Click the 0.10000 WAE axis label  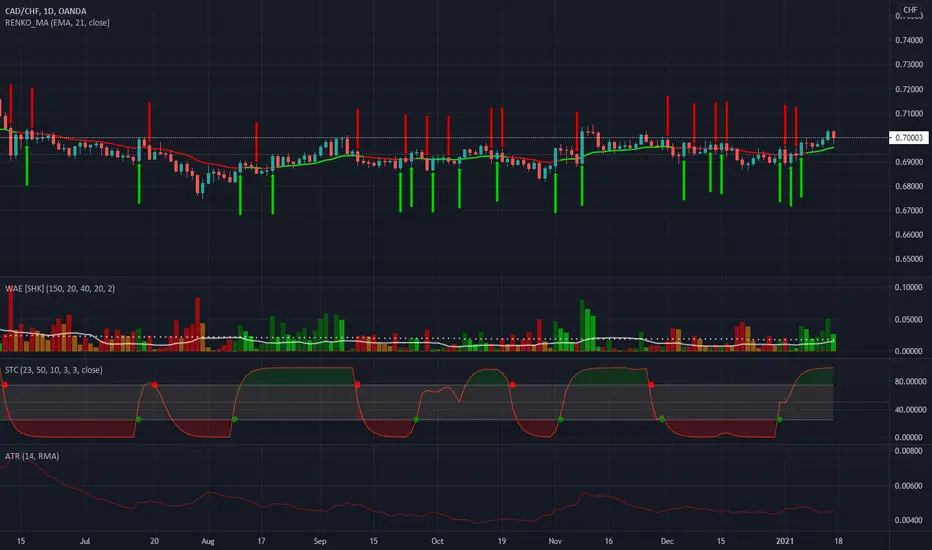coord(909,287)
